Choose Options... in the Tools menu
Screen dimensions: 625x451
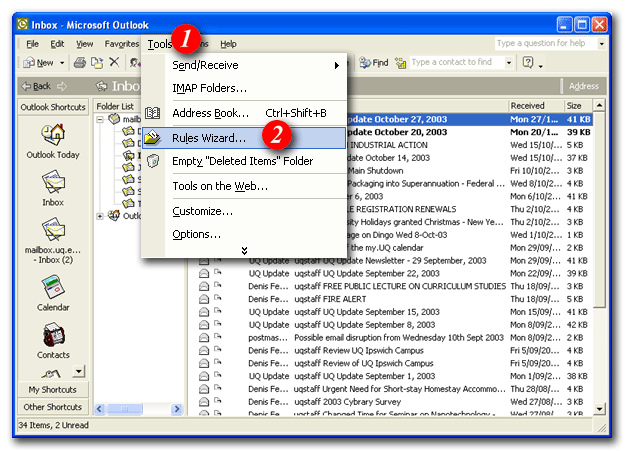pos(197,234)
